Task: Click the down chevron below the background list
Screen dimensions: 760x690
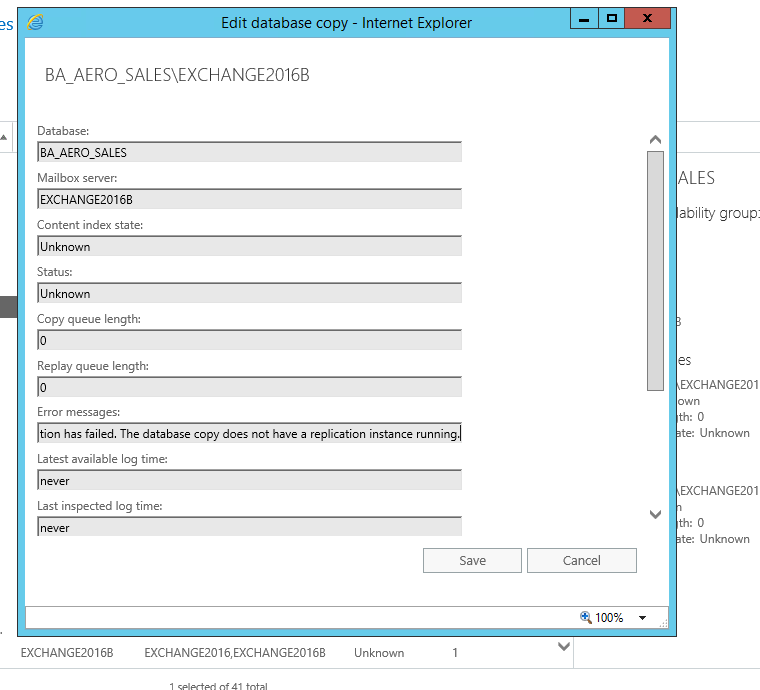Action: point(564,646)
